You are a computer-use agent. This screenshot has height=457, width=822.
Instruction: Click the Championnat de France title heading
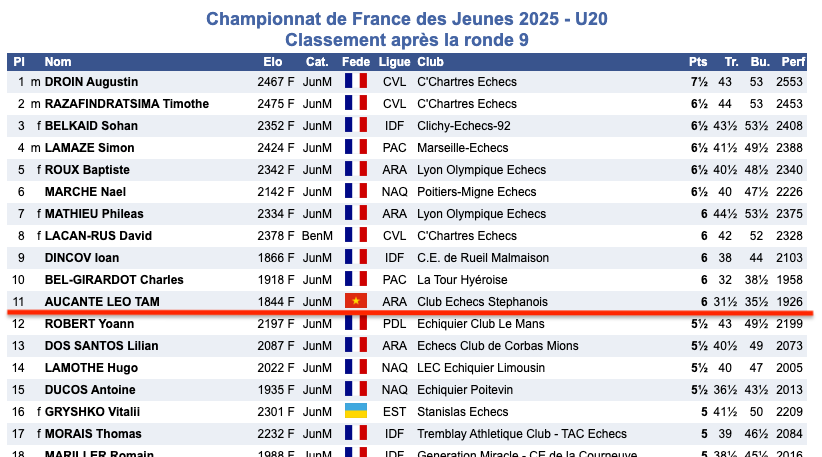pos(407,19)
